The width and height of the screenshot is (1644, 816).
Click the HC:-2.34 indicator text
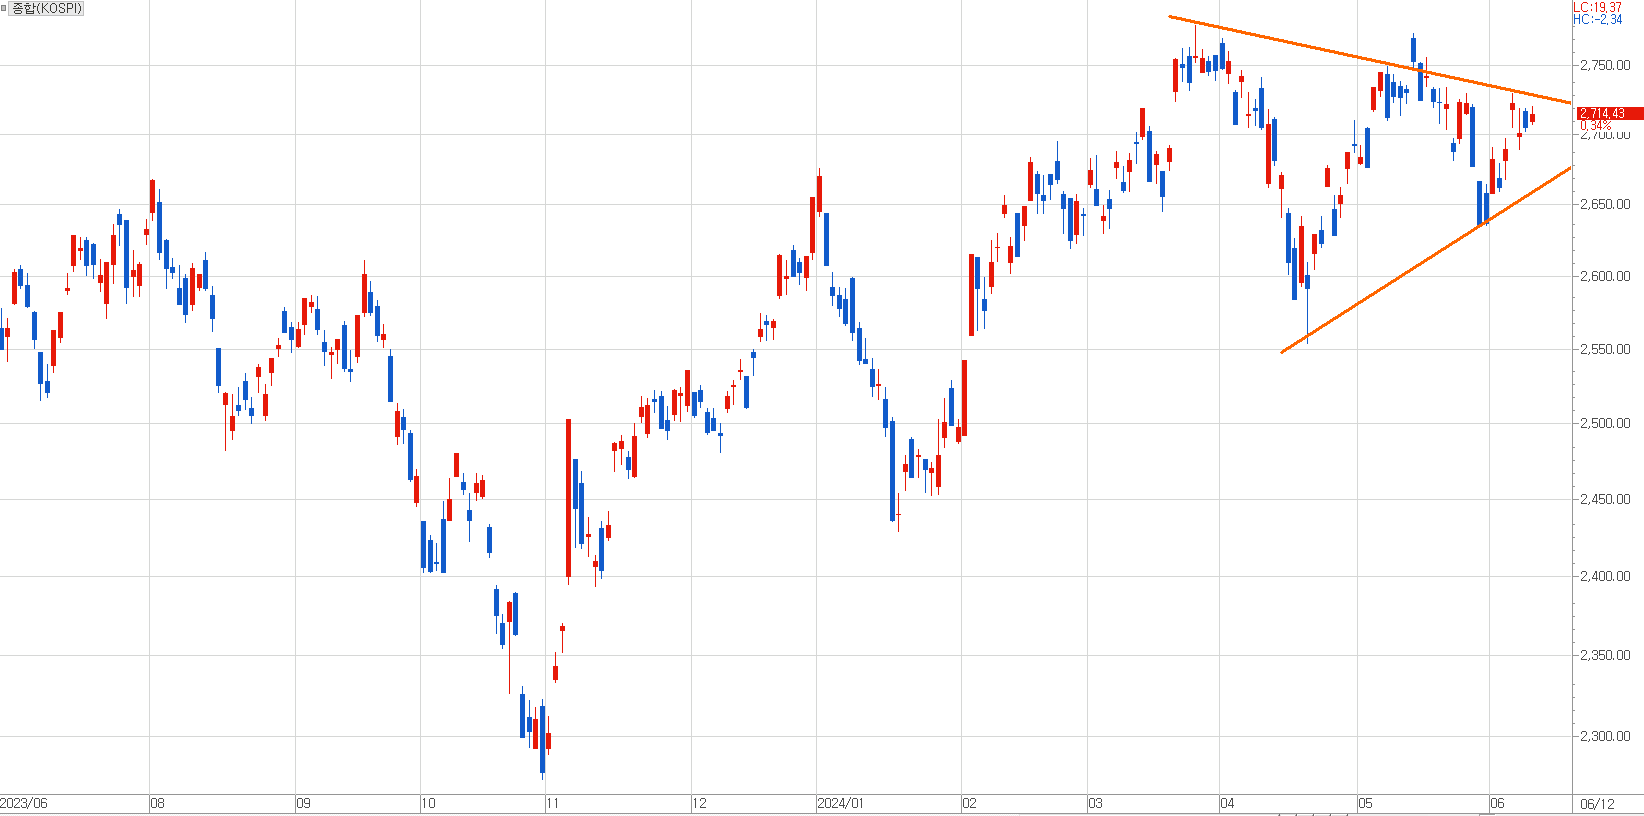(1597, 19)
